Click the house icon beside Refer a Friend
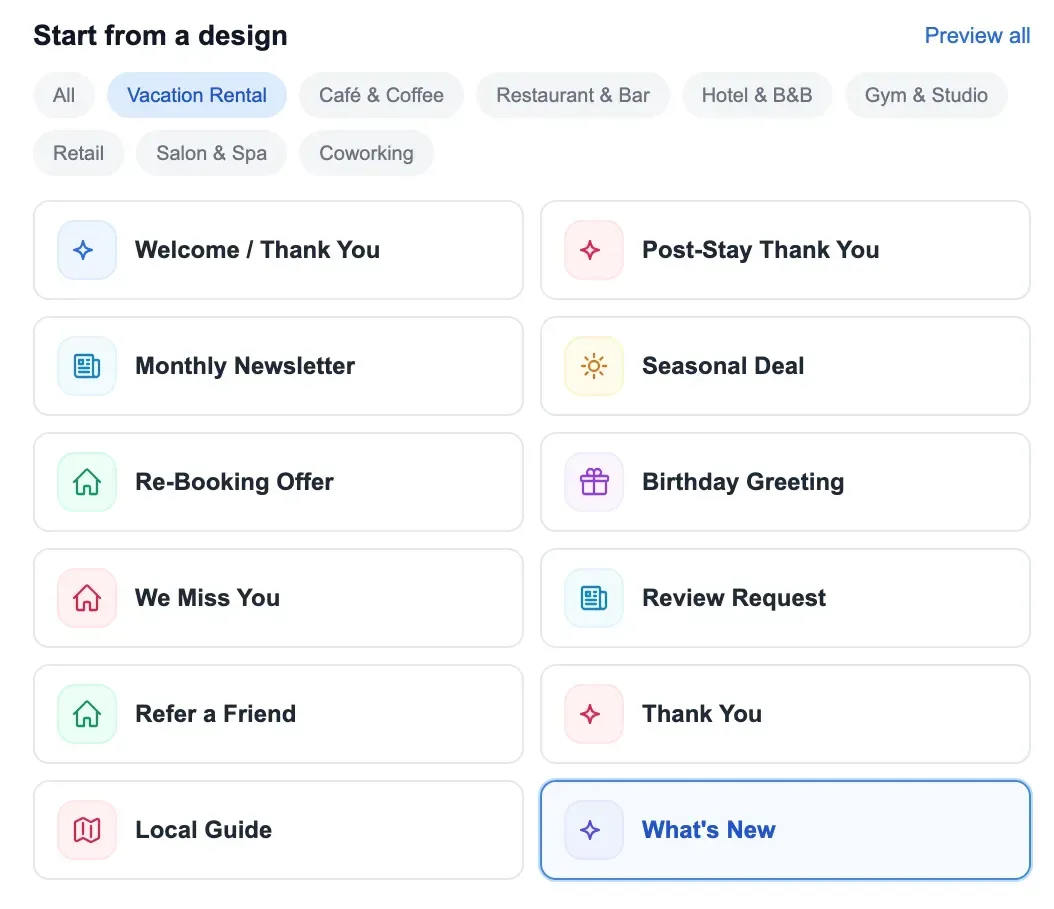Screen dimensions: 1054x909 (x=87, y=714)
